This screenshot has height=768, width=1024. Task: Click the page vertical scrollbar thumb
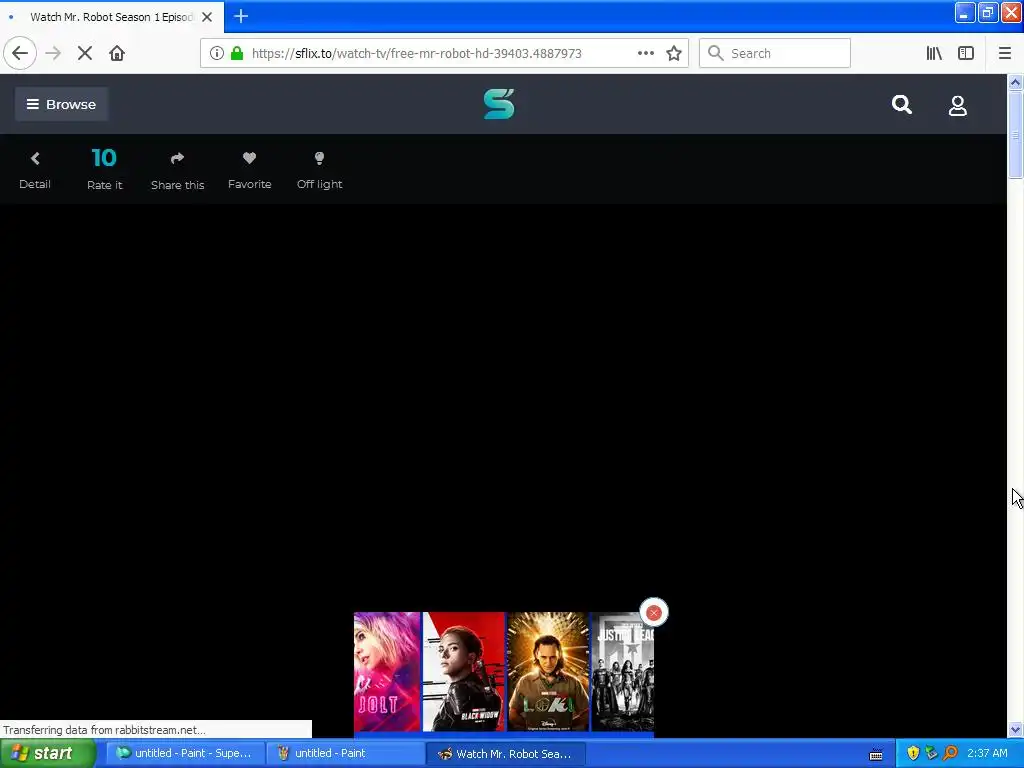(x=1015, y=134)
